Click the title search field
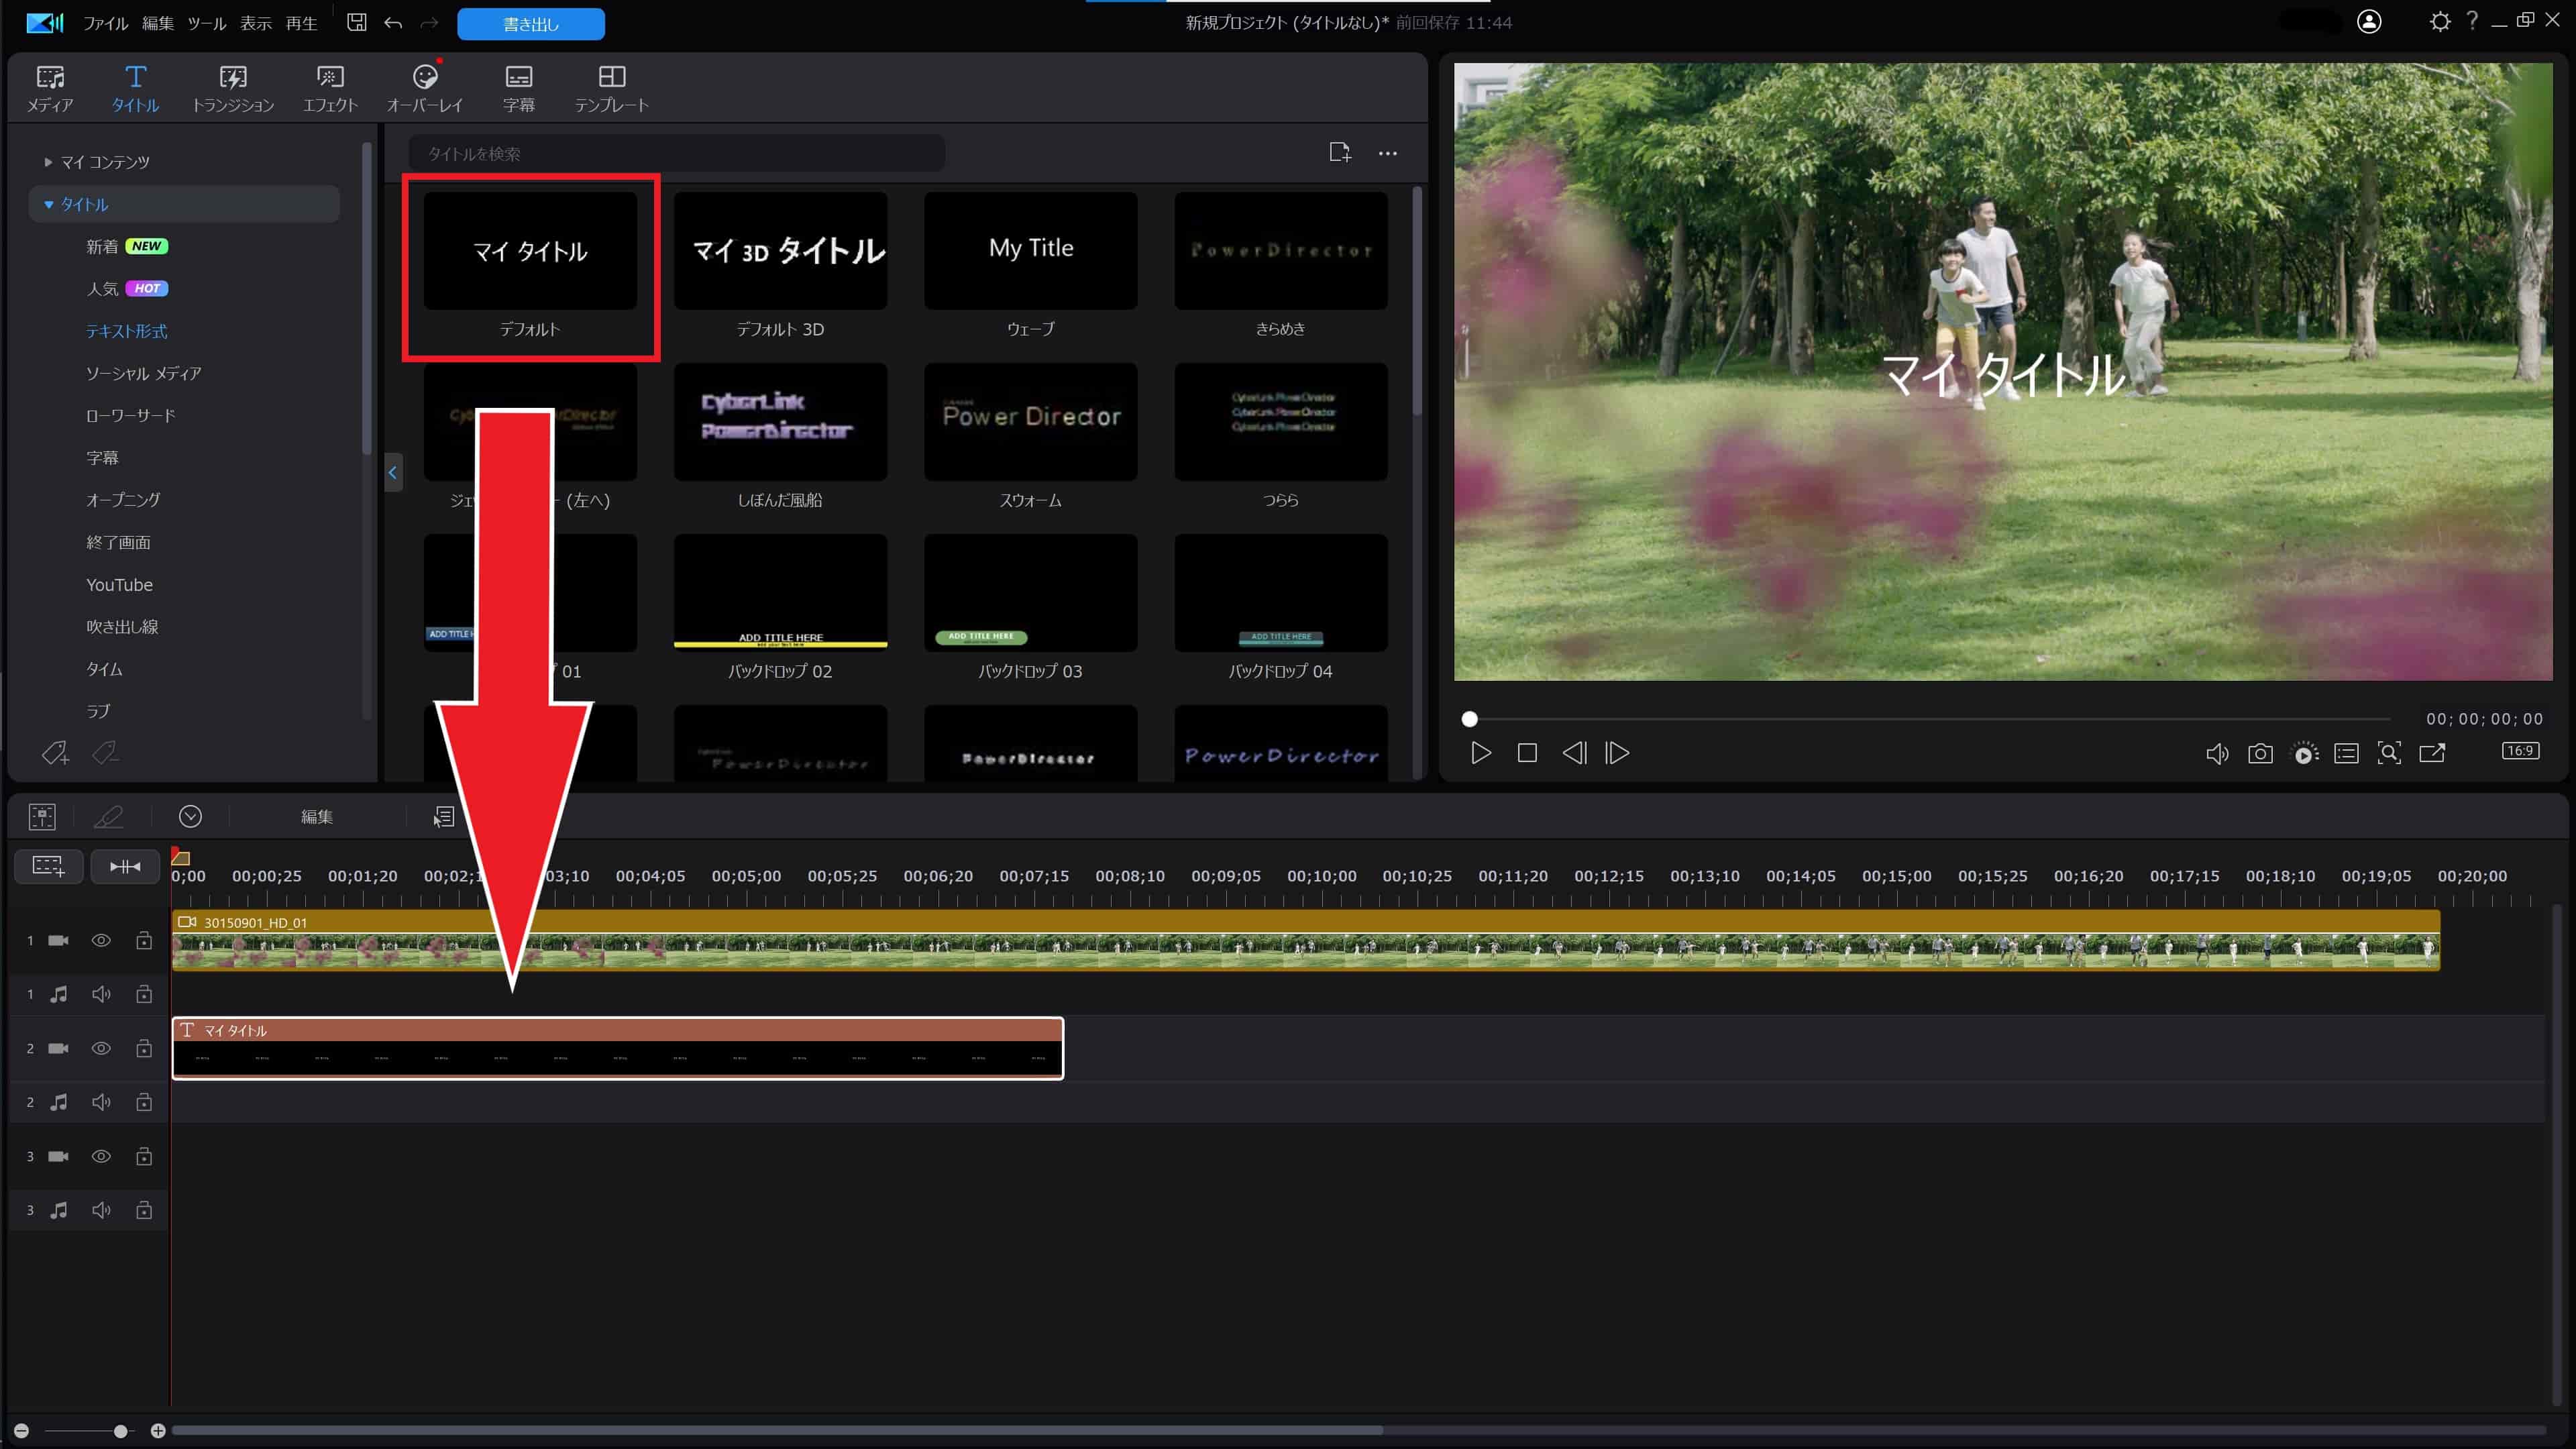The height and width of the screenshot is (1449, 2576). [677, 153]
